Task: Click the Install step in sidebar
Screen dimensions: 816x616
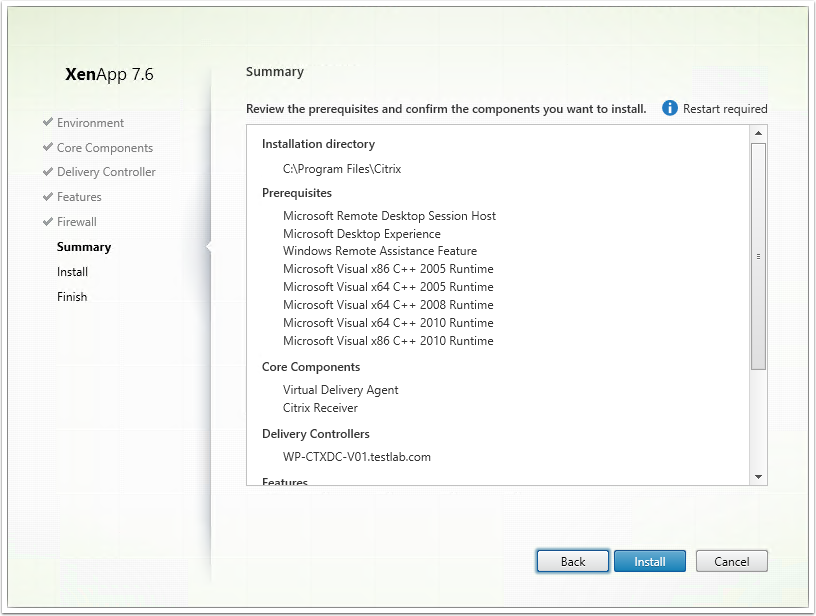Action: point(72,272)
